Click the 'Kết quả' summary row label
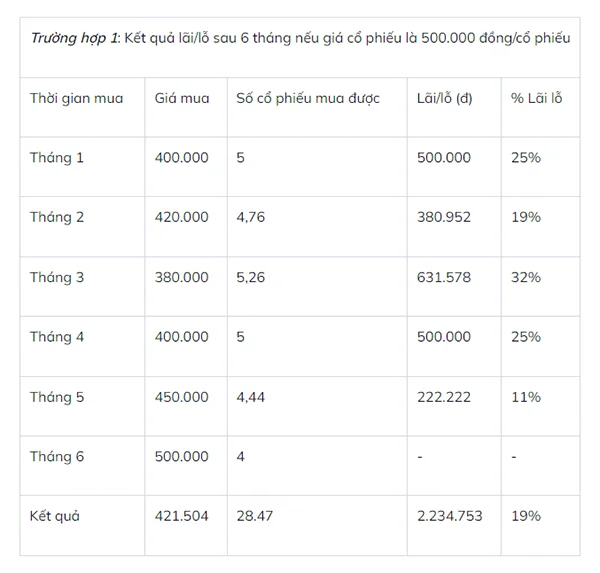600x573 pixels. pyautogui.click(x=55, y=517)
